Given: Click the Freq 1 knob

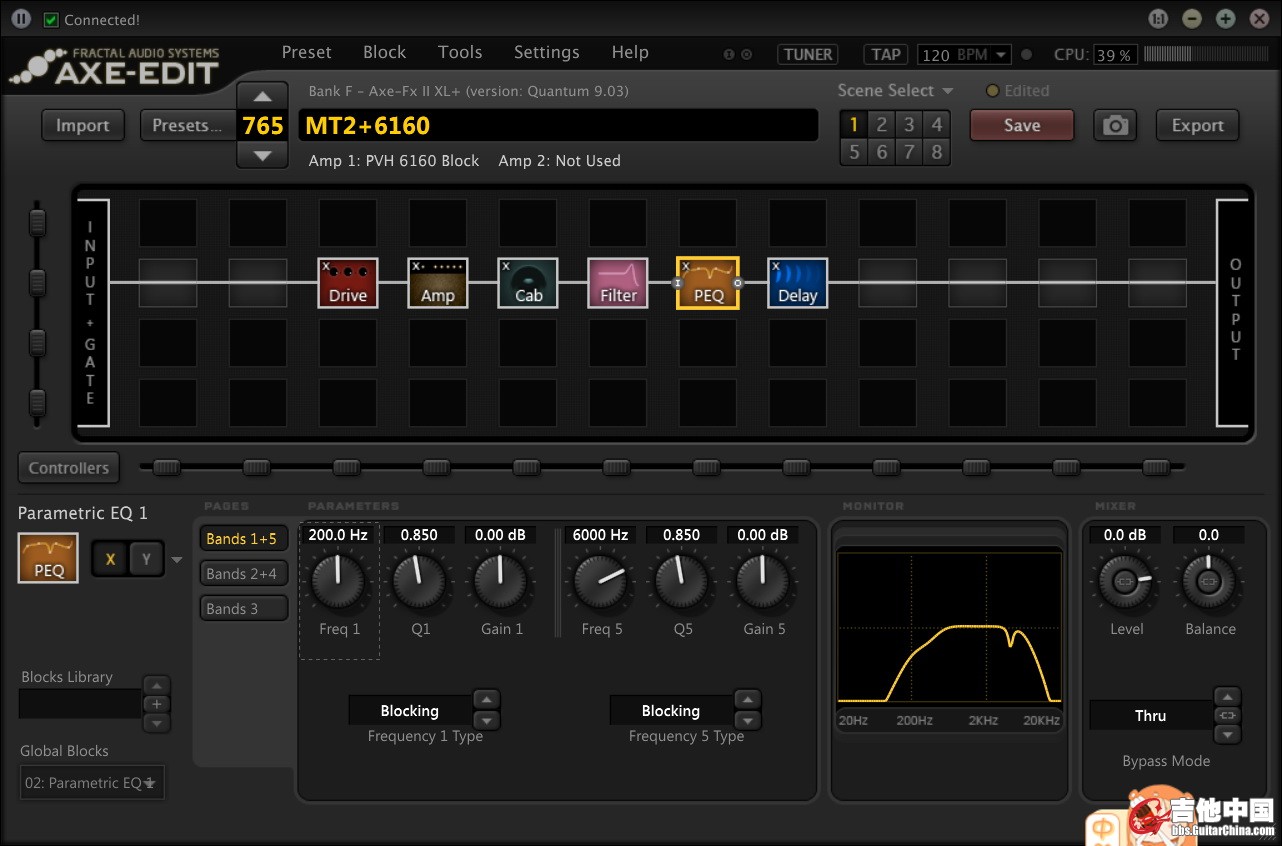Looking at the screenshot, I should [x=338, y=582].
